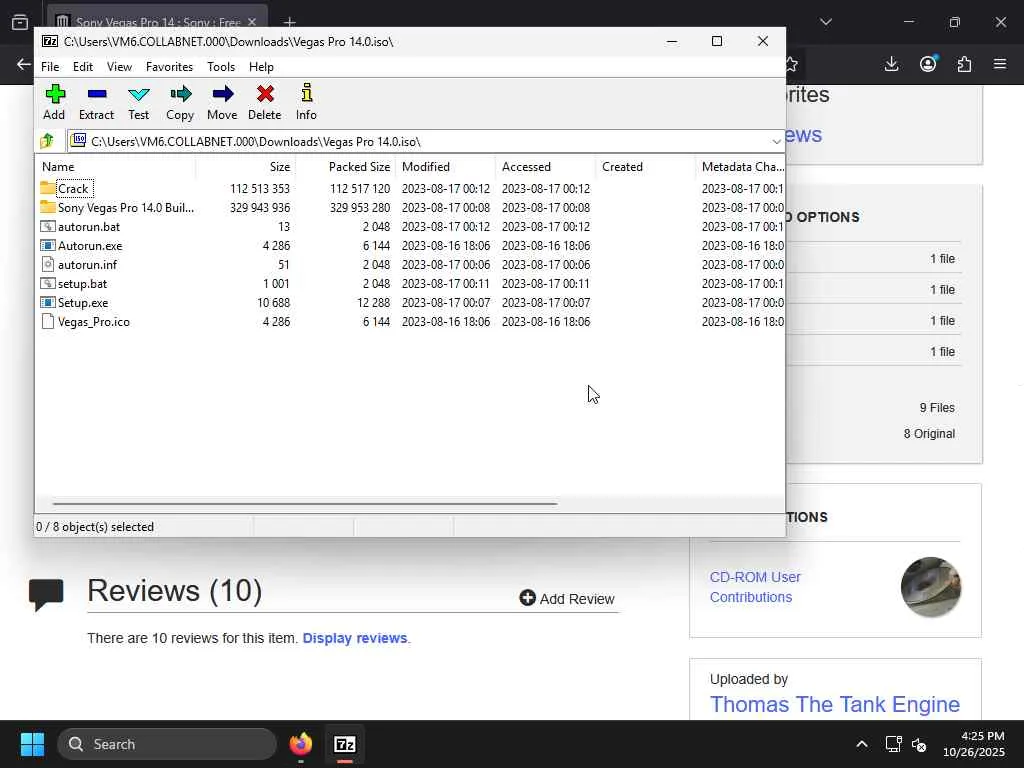The image size is (1024, 768).
Task: Click the Display reviews link
Action: point(355,638)
